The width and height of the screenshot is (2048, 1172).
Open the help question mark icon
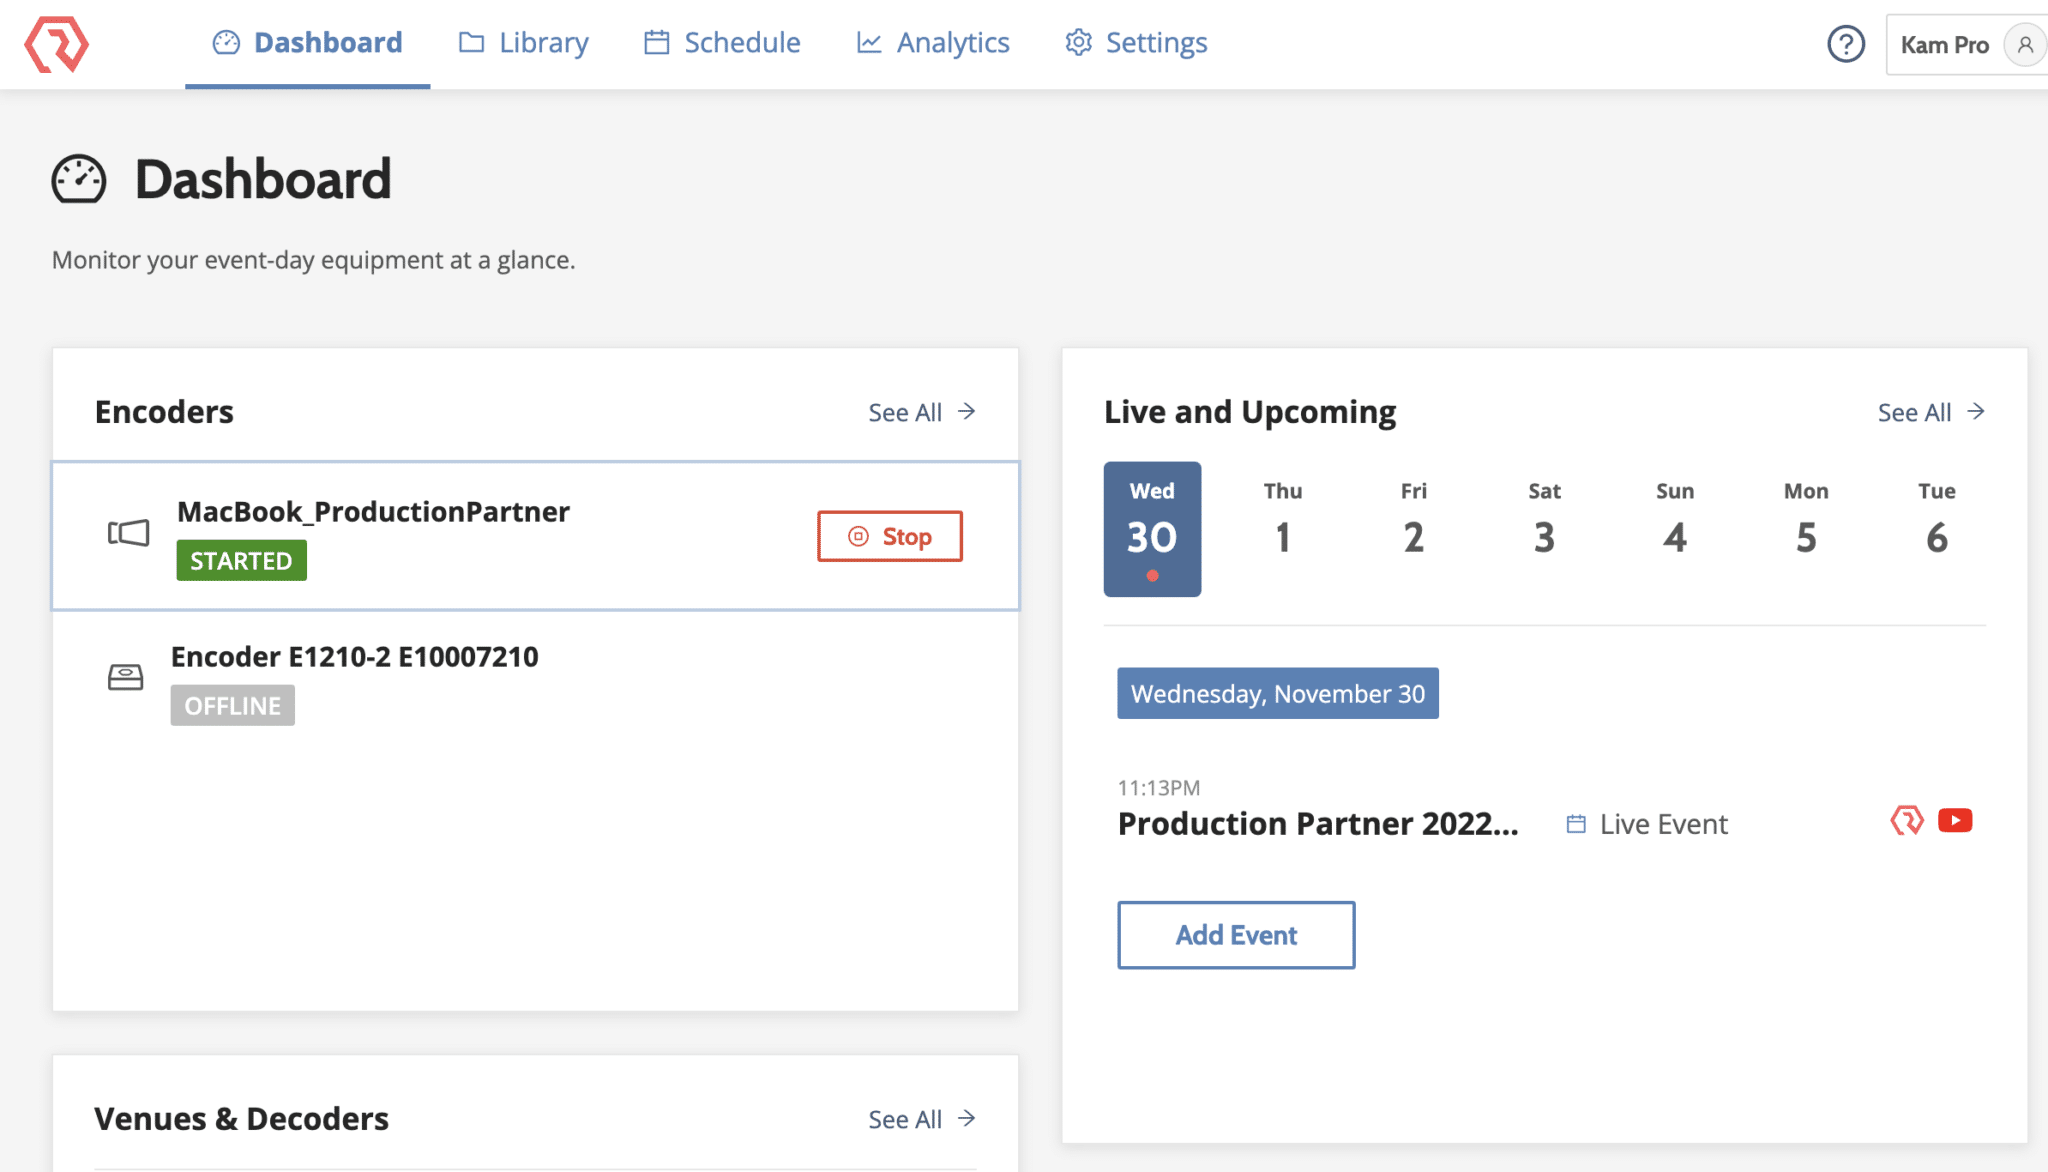(1845, 44)
